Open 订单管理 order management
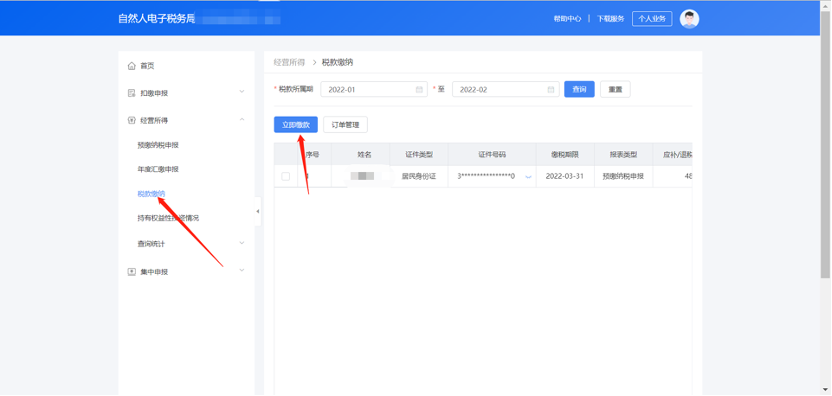The height and width of the screenshot is (396, 832). point(345,125)
